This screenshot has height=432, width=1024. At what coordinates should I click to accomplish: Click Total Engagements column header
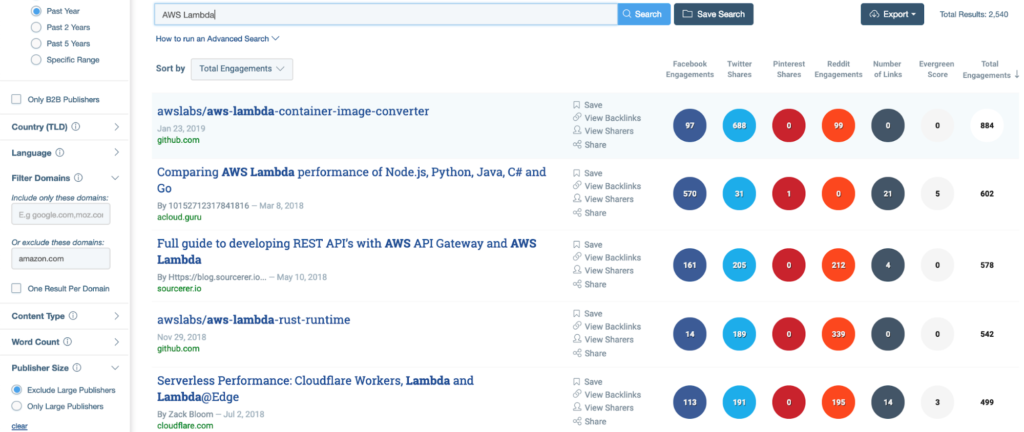(x=989, y=70)
